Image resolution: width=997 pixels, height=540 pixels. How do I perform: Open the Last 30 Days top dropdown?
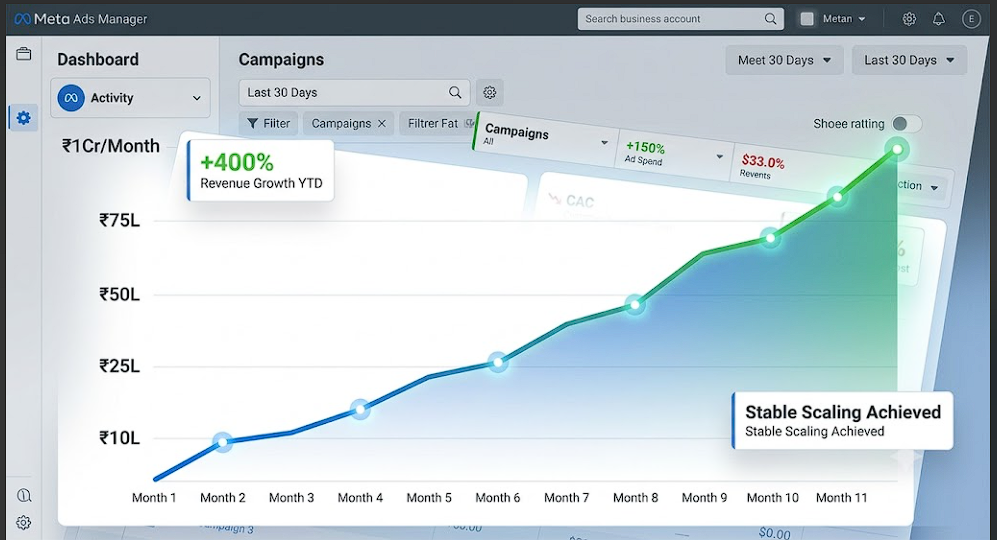[x=909, y=60]
